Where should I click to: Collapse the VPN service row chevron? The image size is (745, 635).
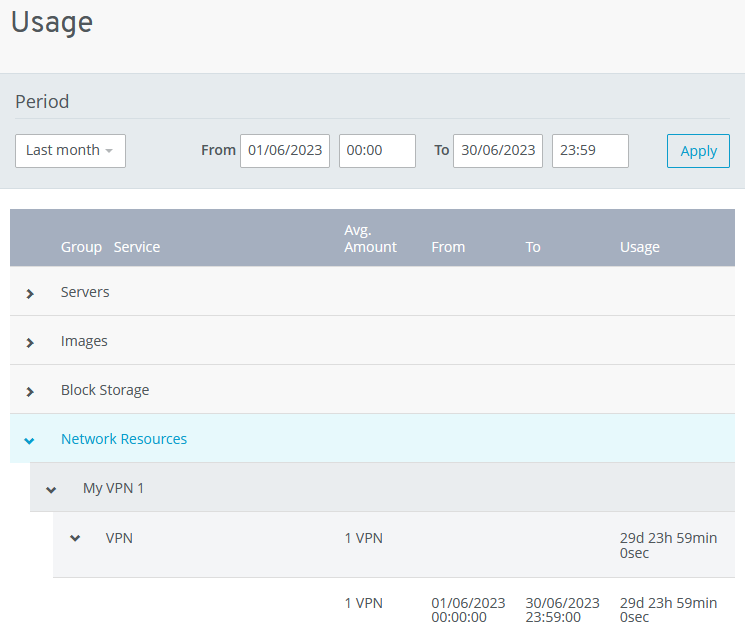click(x=75, y=538)
